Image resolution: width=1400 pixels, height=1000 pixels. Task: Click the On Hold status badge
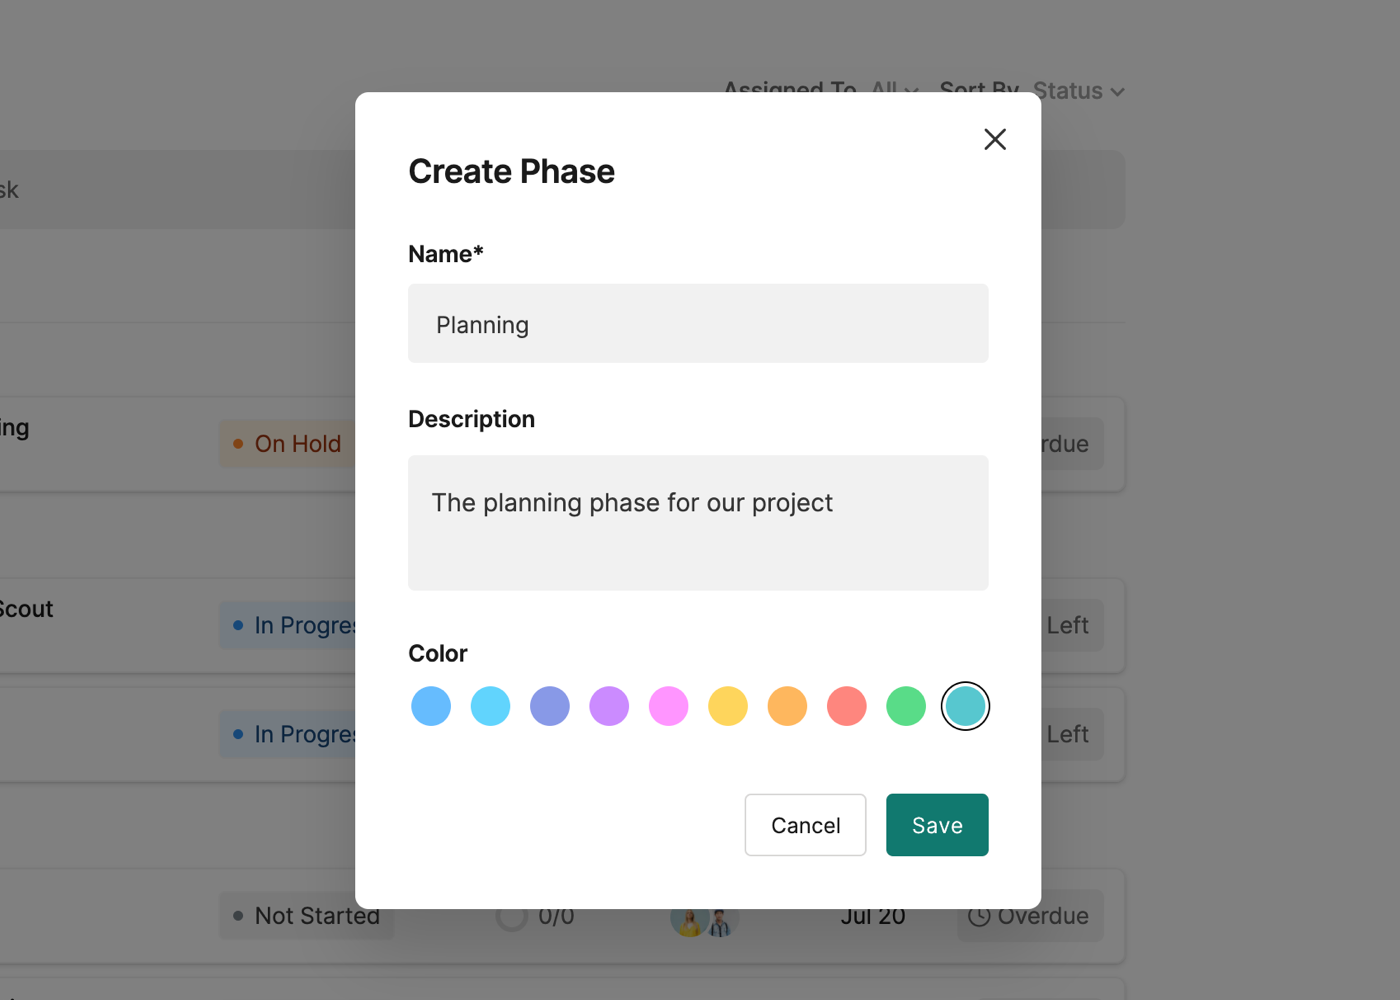point(288,444)
